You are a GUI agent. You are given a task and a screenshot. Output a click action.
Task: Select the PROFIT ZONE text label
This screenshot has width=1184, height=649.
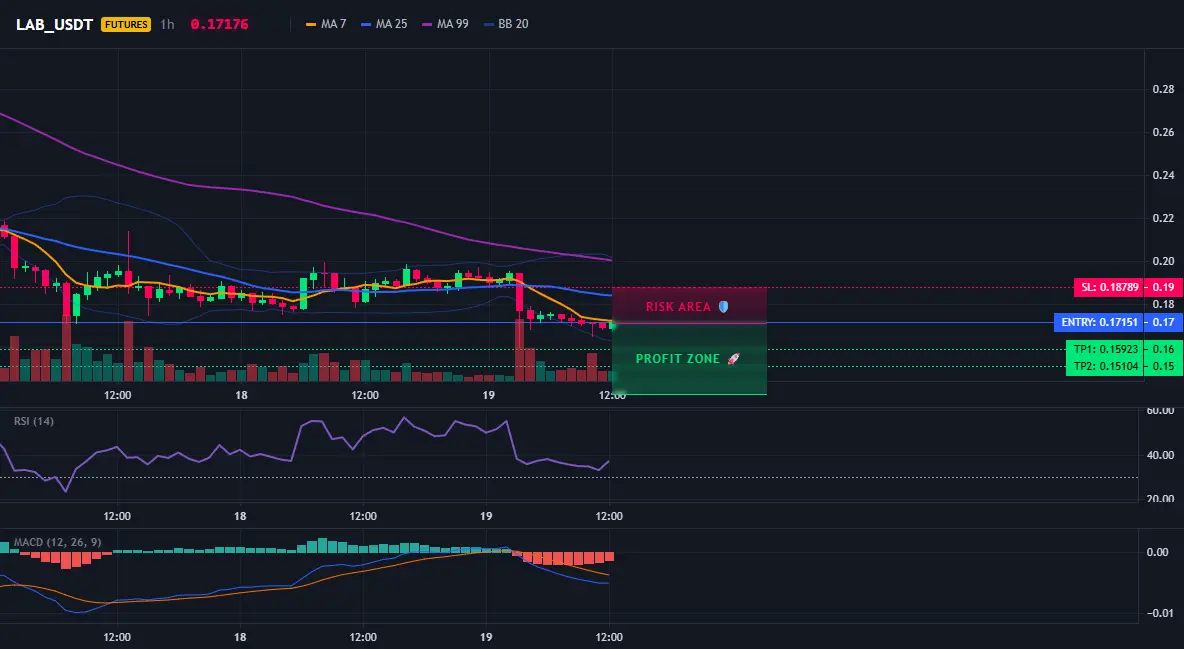678,359
